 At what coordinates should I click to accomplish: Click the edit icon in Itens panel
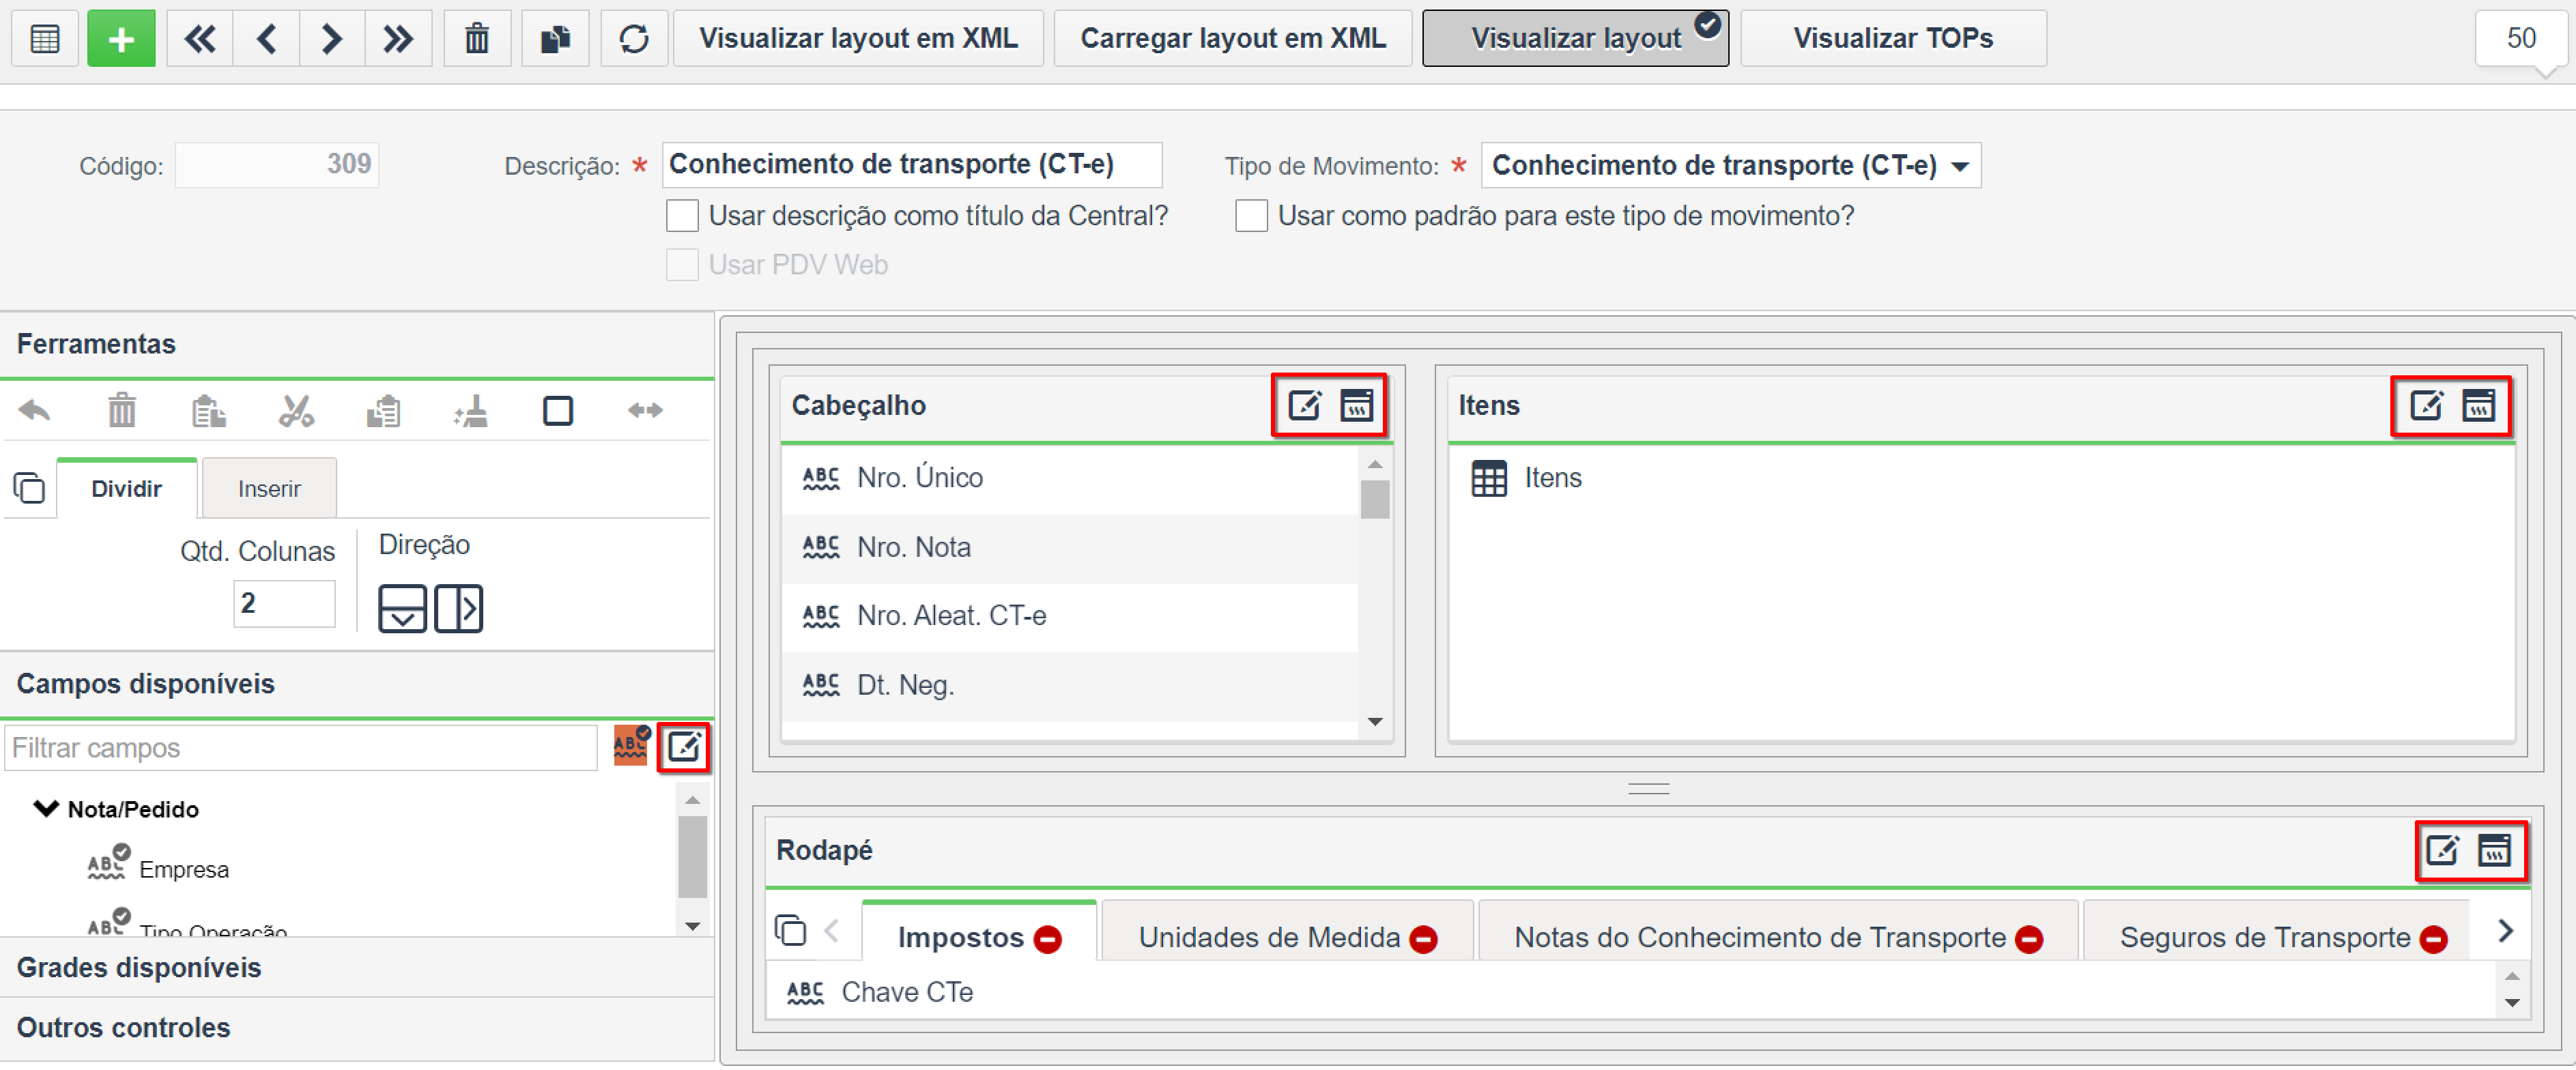coord(2426,405)
